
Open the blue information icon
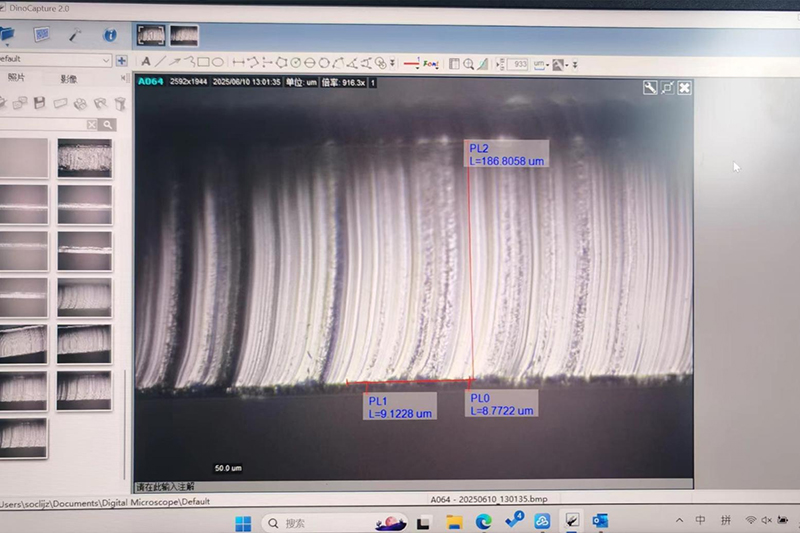pyautogui.click(x=110, y=35)
